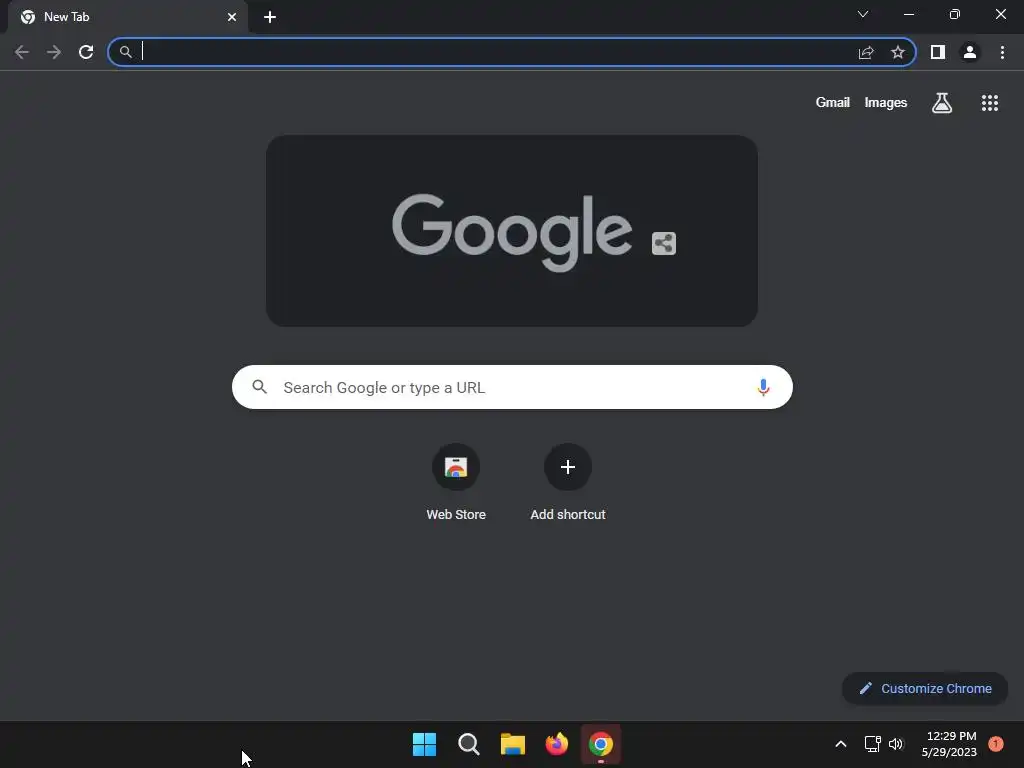
Task: Open Windows Start menu
Action: [x=424, y=744]
